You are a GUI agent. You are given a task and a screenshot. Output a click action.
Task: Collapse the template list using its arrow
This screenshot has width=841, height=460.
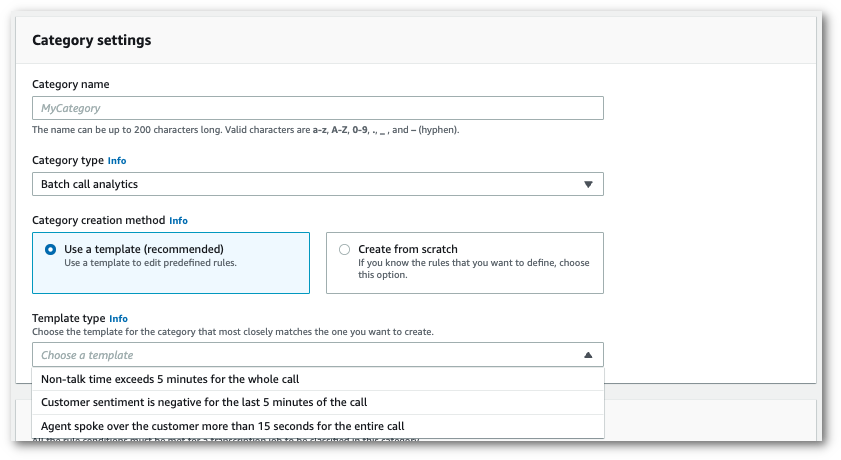[x=588, y=355]
